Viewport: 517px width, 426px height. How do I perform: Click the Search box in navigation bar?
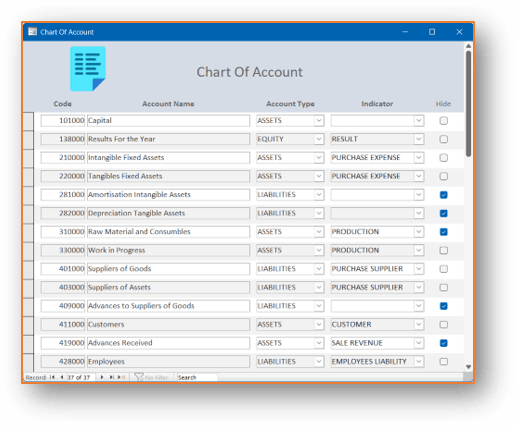[197, 377]
